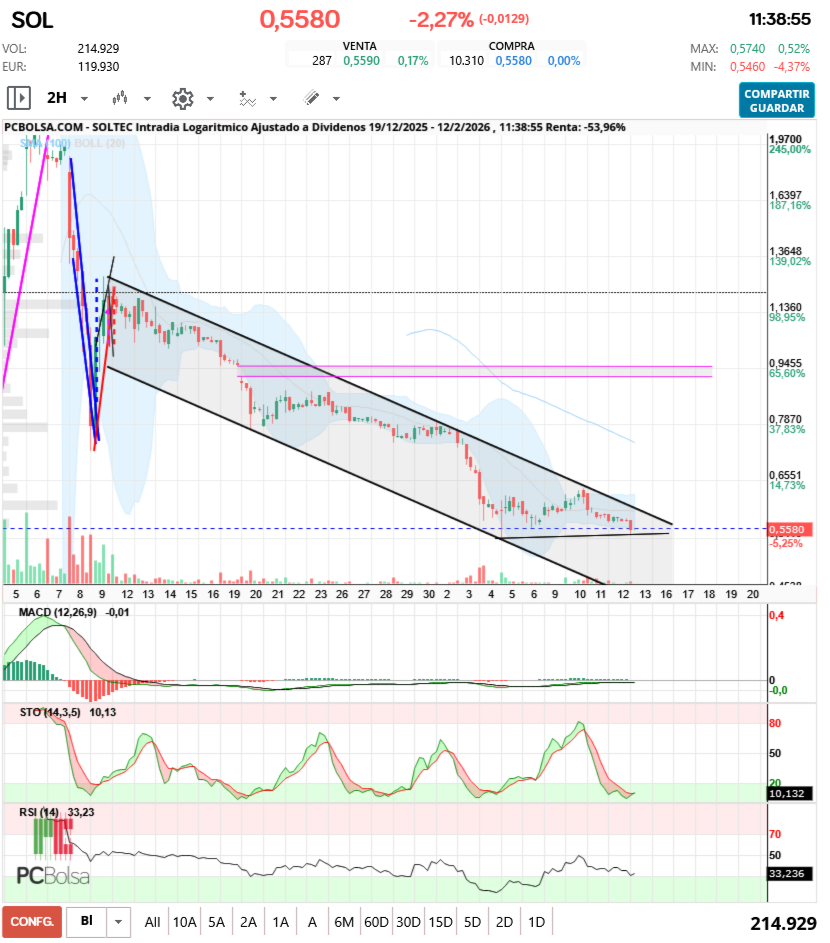The width and height of the screenshot is (830, 943).
Task: Click the candlestick chart type icon
Action: [x=121, y=98]
